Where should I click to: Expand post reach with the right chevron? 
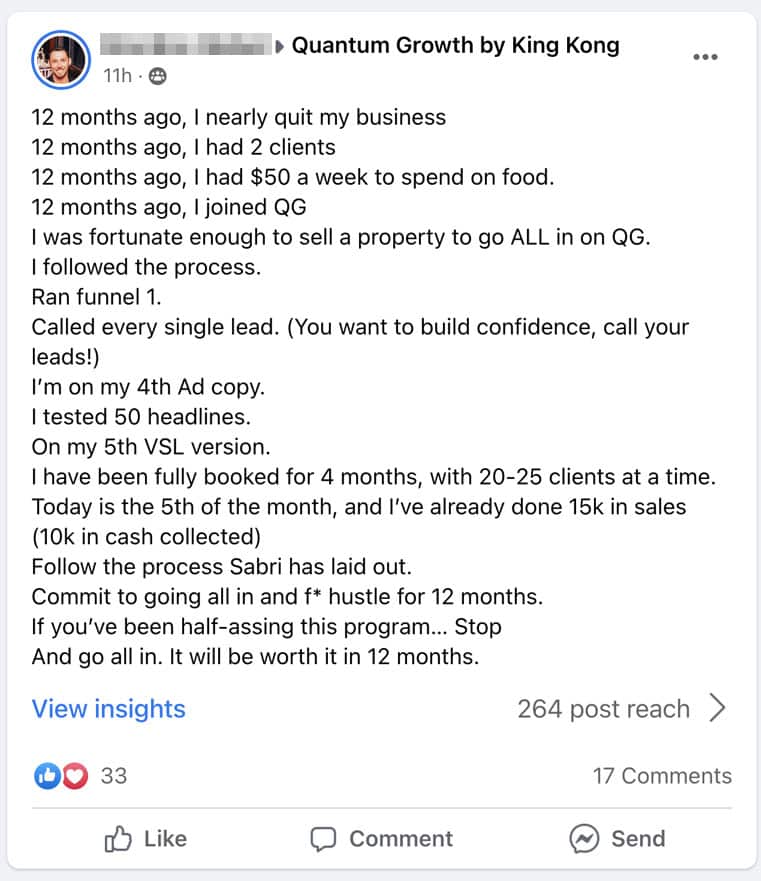[x=717, y=709]
